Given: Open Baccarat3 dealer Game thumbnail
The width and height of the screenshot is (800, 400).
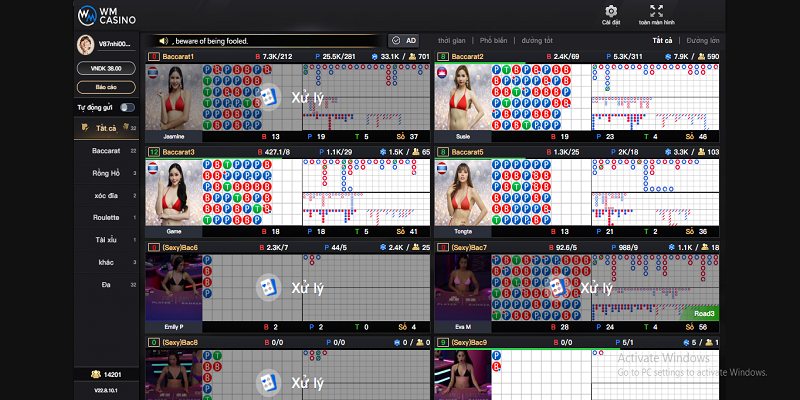Looking at the screenshot, I should (173, 192).
